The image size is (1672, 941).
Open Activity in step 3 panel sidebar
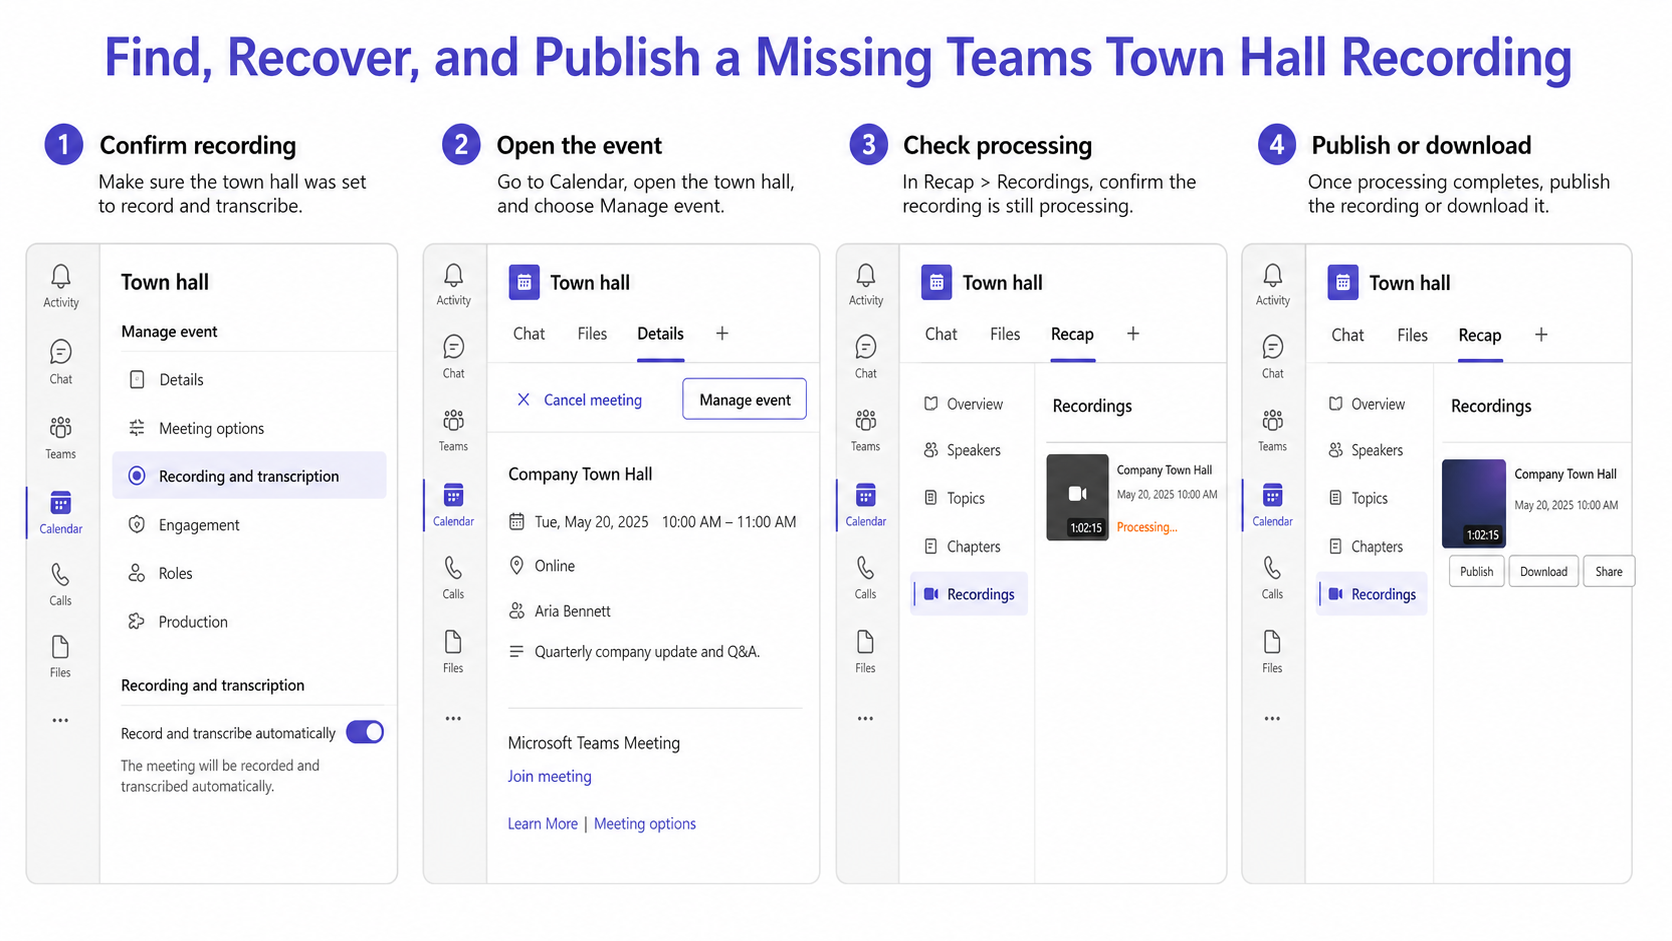tap(866, 285)
